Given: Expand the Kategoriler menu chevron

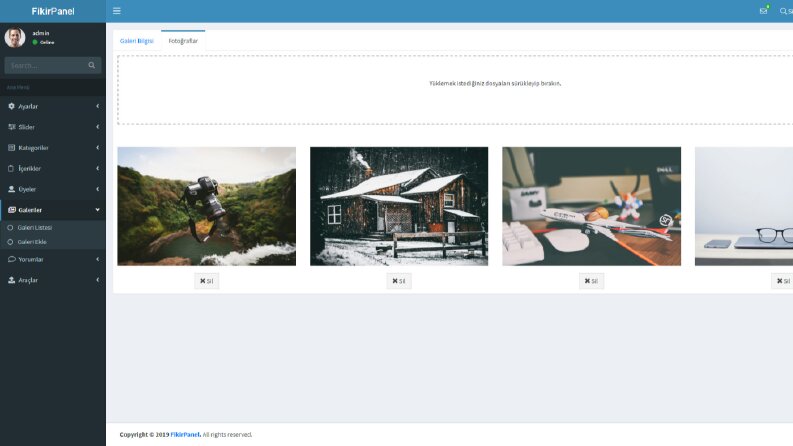Looking at the screenshot, I should point(98,148).
